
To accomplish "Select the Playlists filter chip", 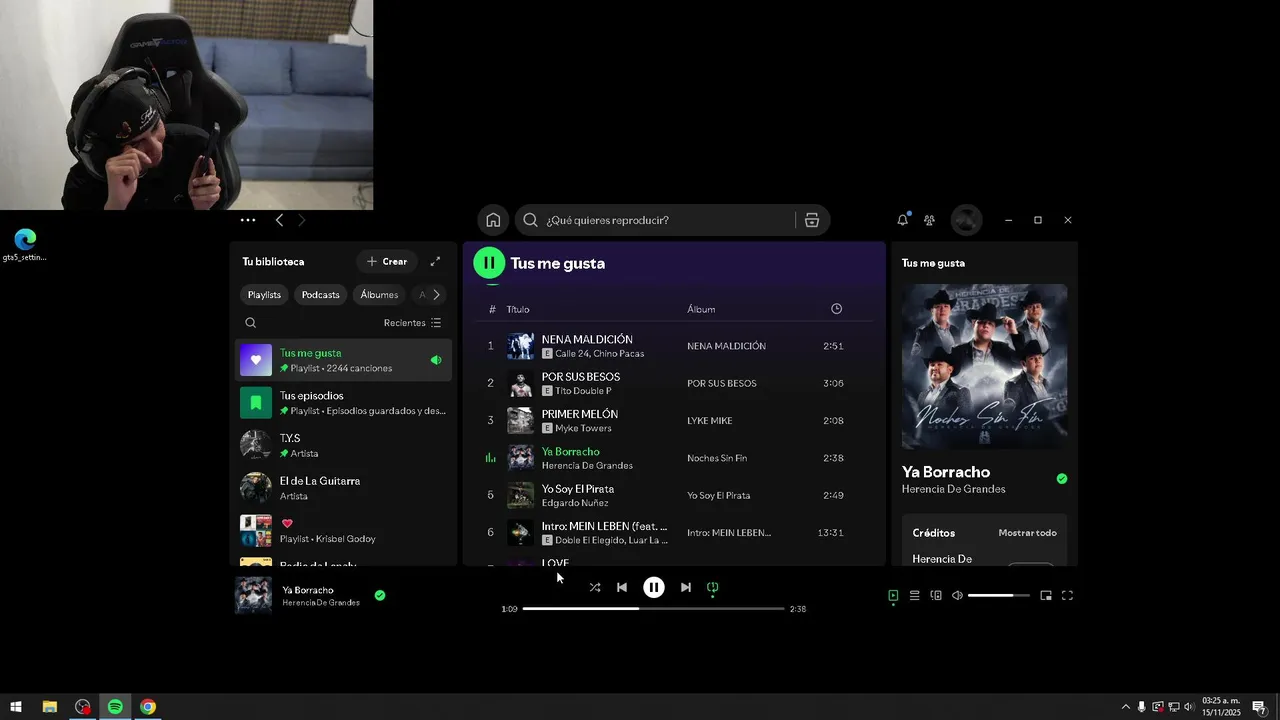I will click(x=265, y=295).
